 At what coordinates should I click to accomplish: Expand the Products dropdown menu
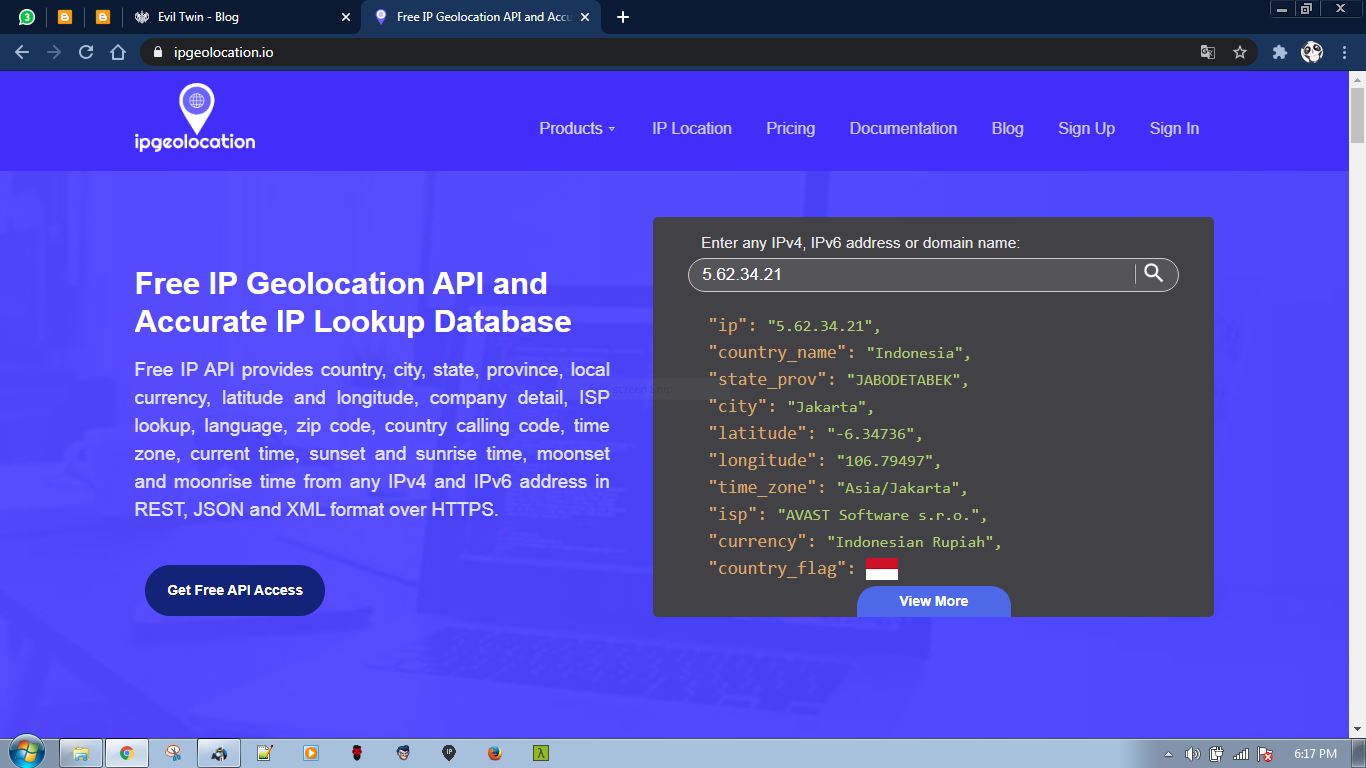click(577, 128)
